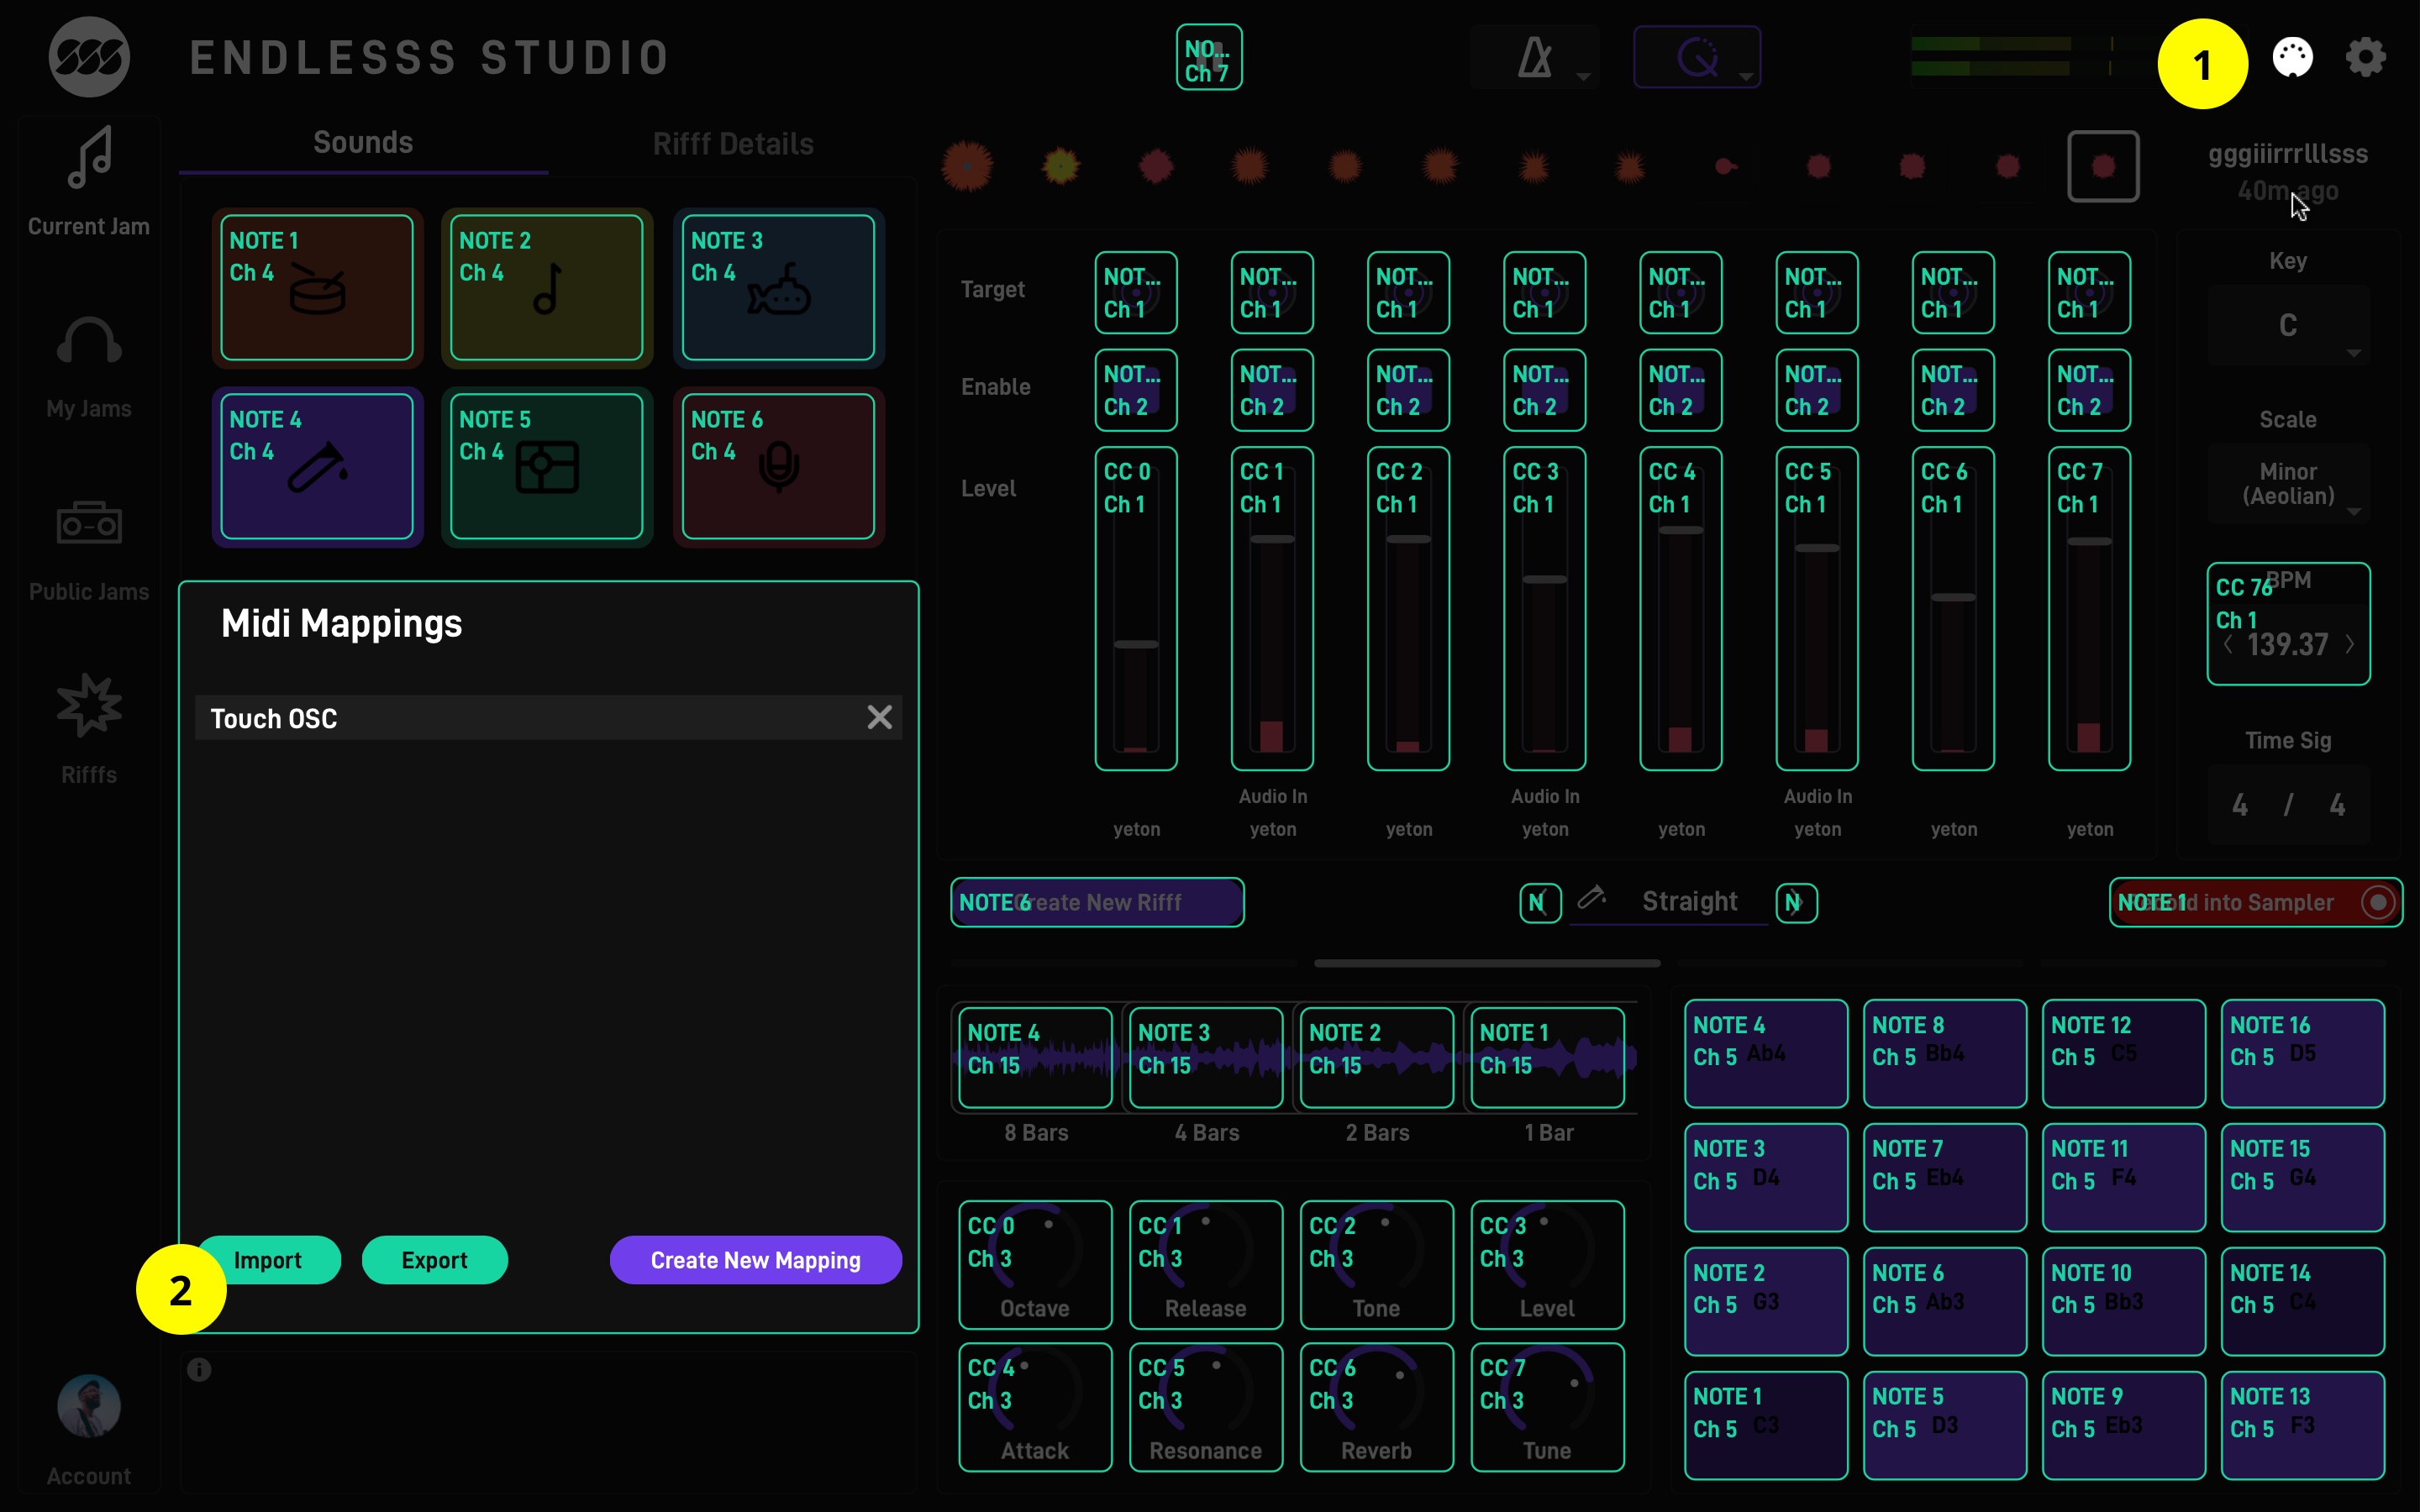Select Target for CC 4 channel
The image size is (2420, 1512).
pyautogui.click(x=1681, y=292)
